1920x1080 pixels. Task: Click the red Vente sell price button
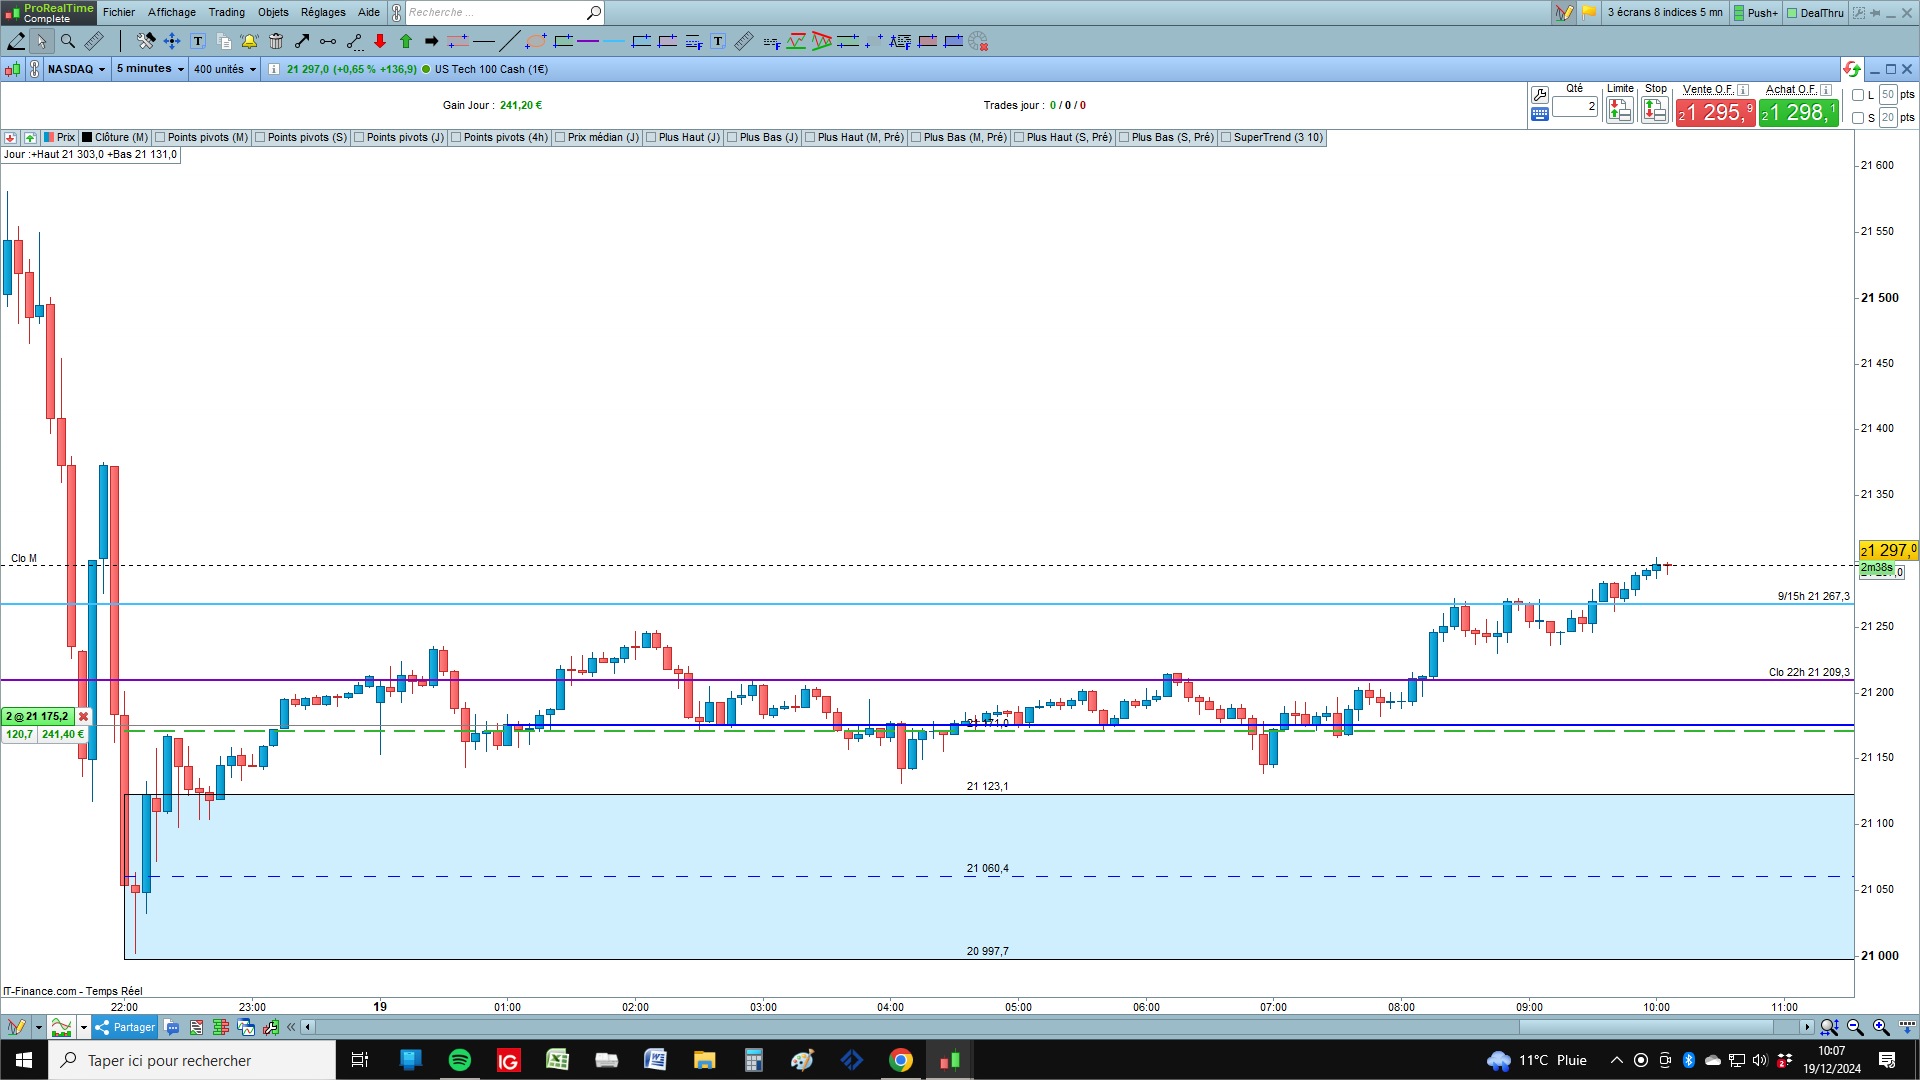1715,113
